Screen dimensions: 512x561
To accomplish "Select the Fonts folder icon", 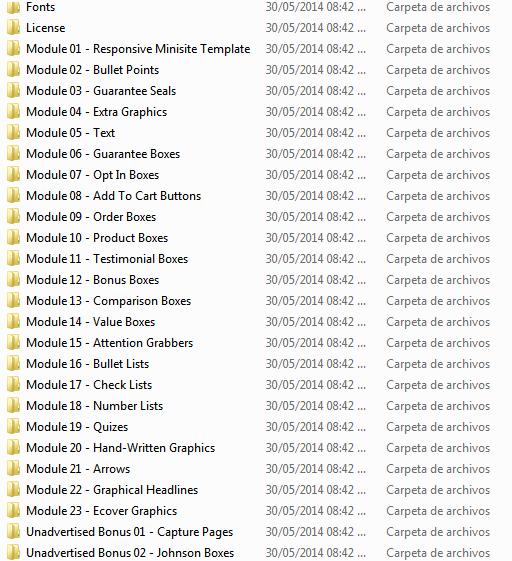I will point(13,7).
